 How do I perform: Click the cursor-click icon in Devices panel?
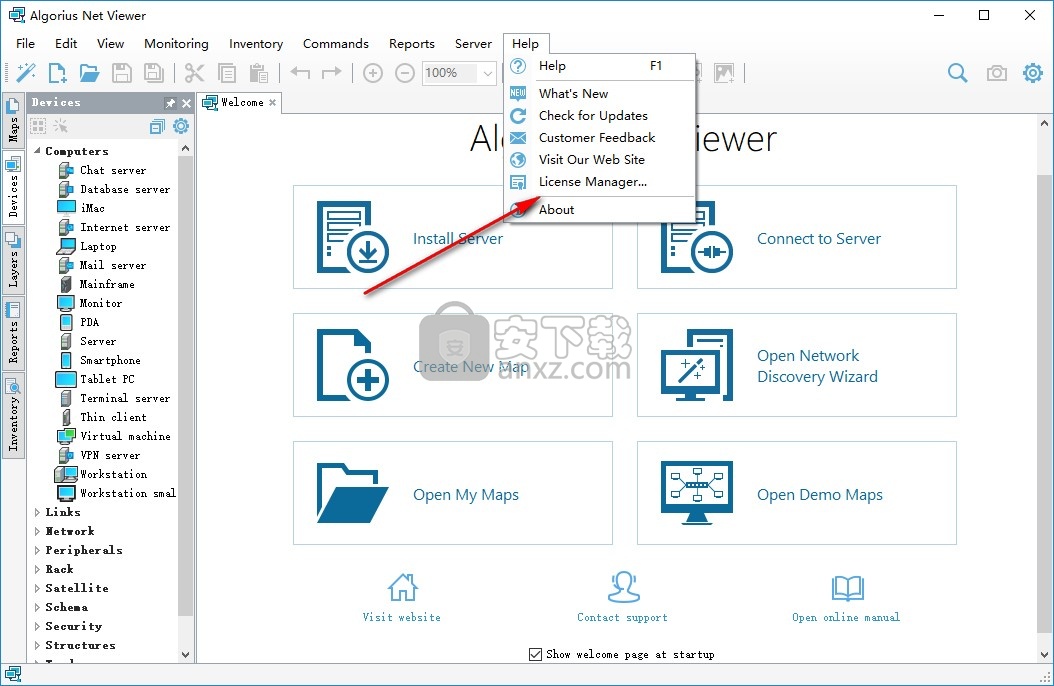click(x=60, y=126)
